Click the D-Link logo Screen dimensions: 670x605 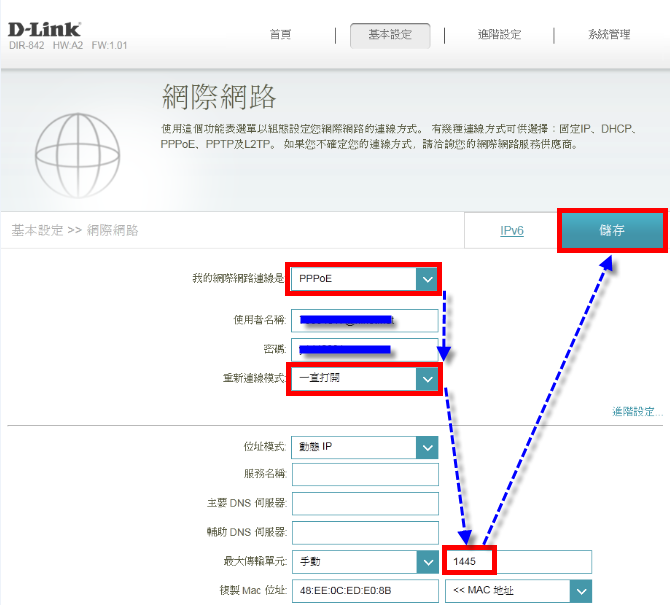click(x=46, y=28)
